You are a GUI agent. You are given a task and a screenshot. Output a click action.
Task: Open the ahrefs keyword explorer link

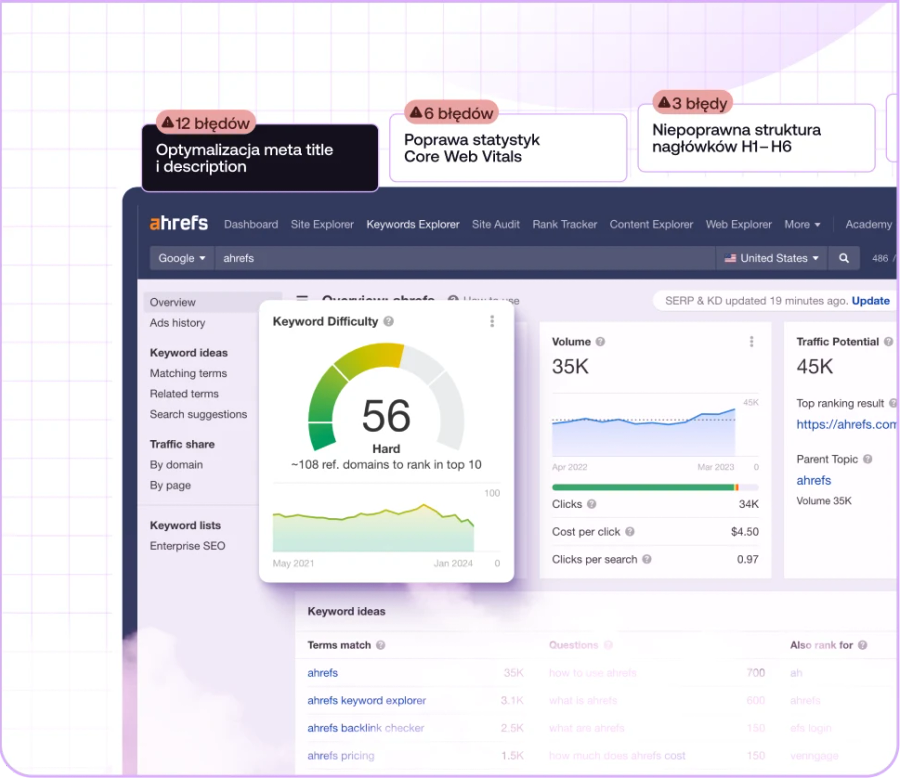(x=367, y=700)
